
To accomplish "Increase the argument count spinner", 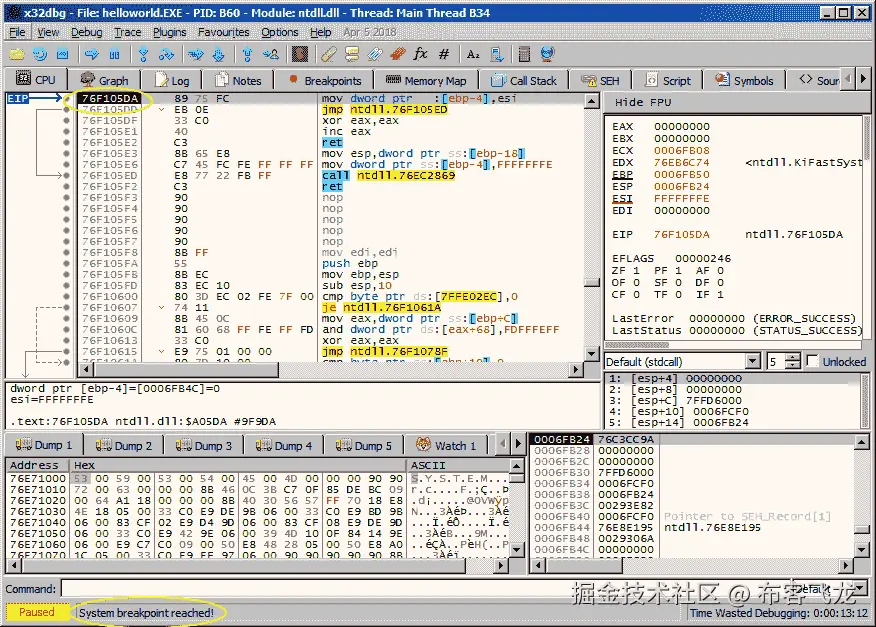I will tap(793, 357).
